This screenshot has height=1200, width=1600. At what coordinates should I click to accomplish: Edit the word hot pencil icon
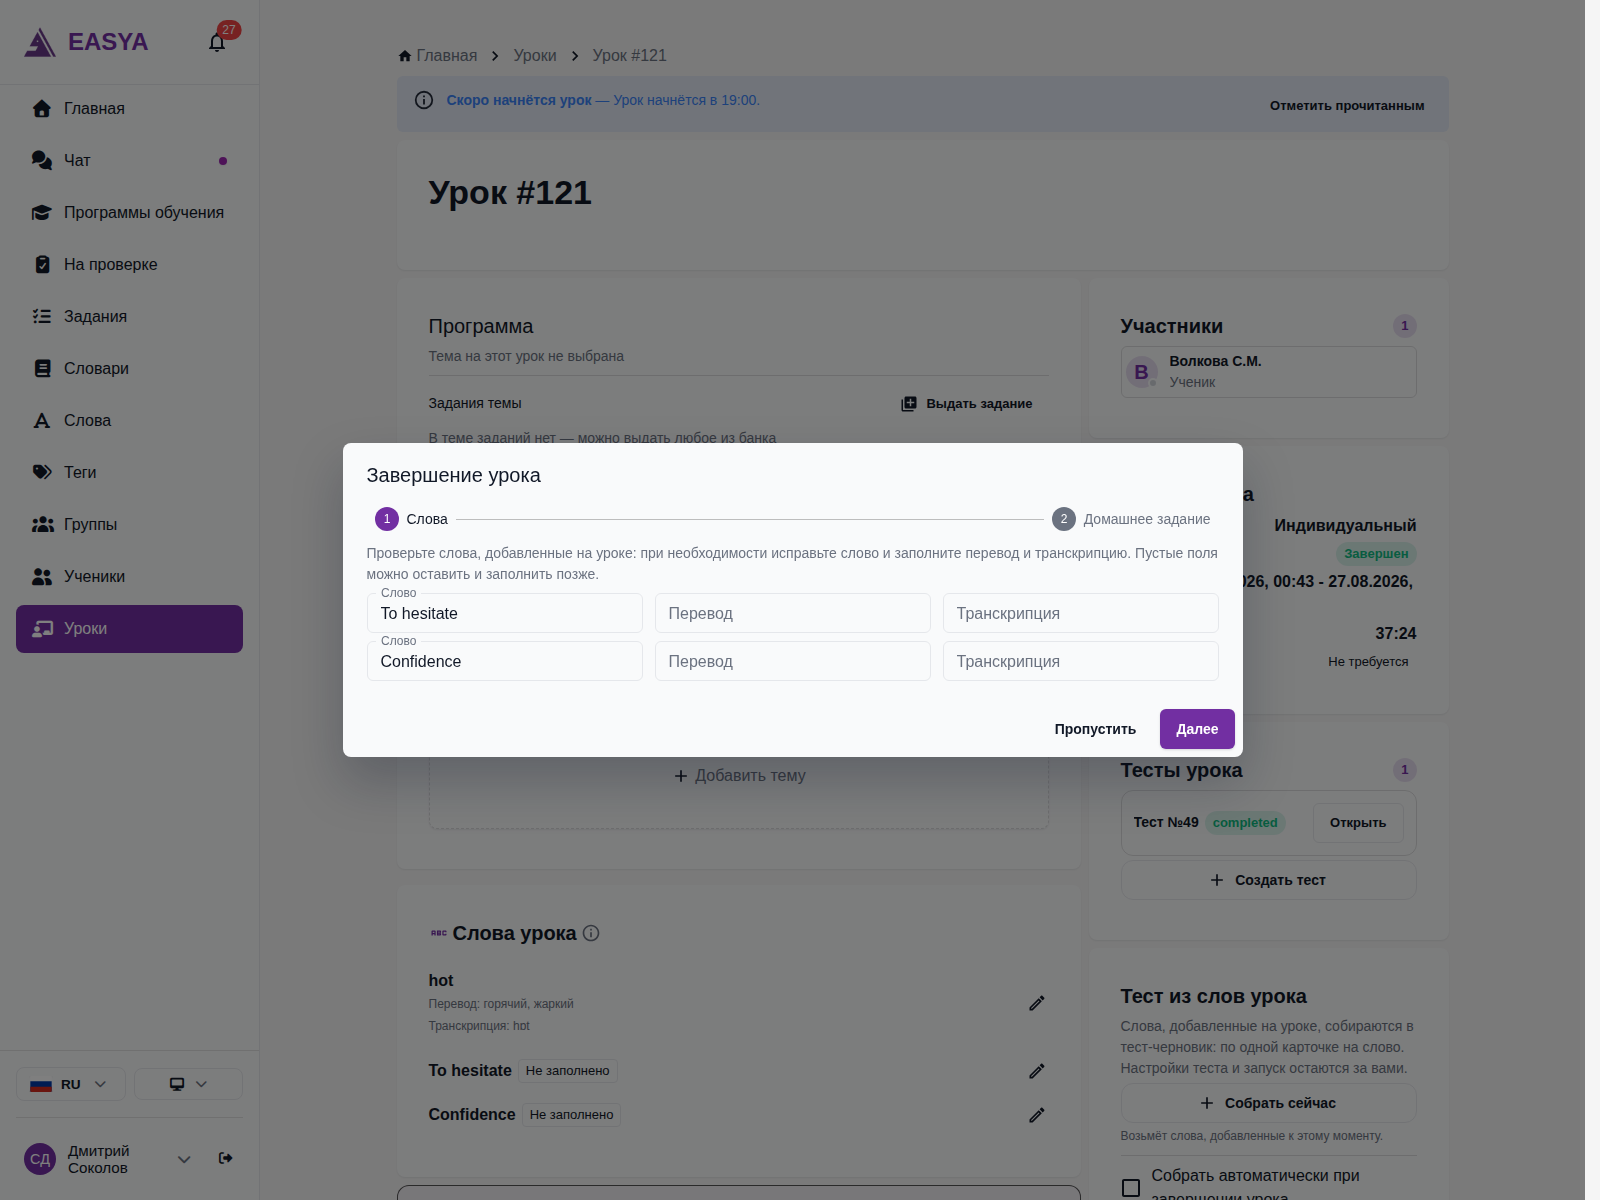[1037, 1003]
